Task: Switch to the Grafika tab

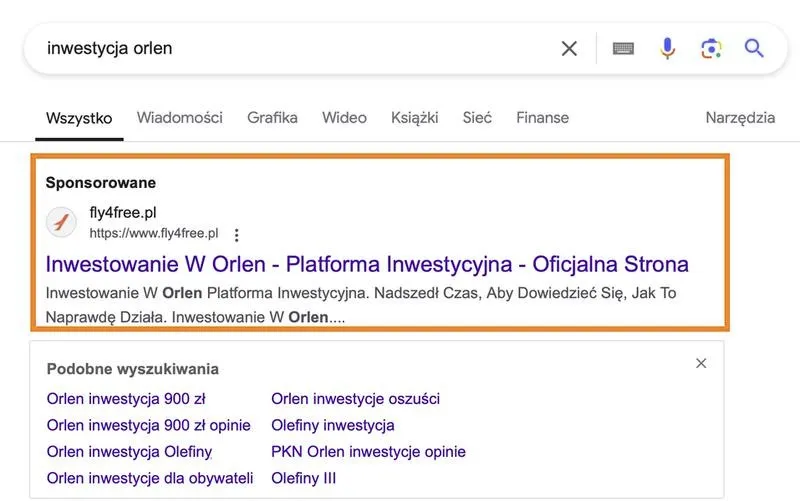Action: click(272, 118)
